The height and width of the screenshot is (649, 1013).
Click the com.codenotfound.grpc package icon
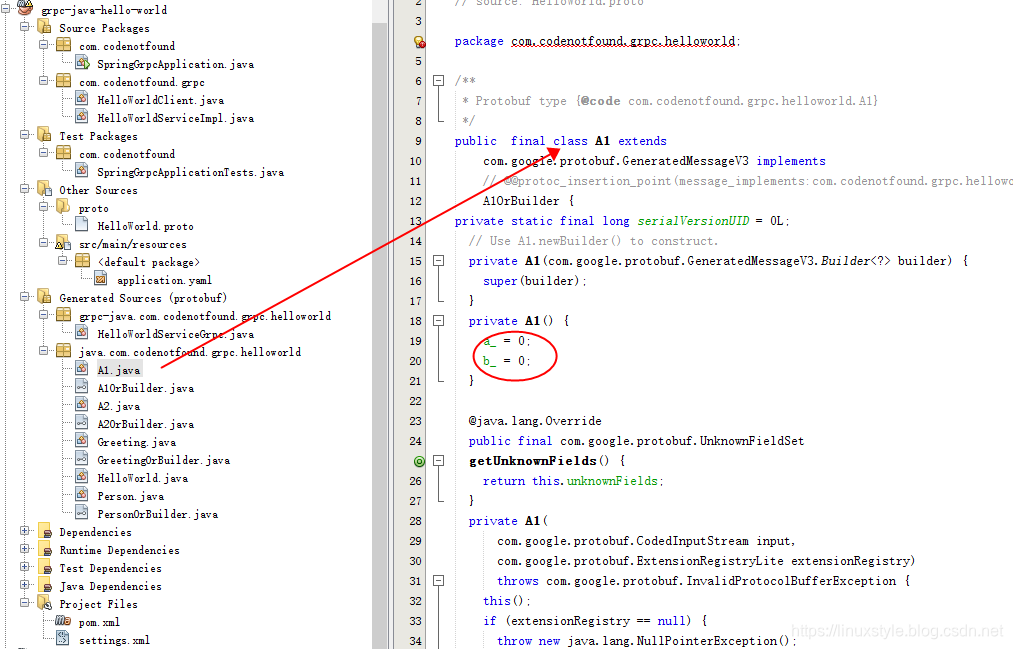[63, 81]
